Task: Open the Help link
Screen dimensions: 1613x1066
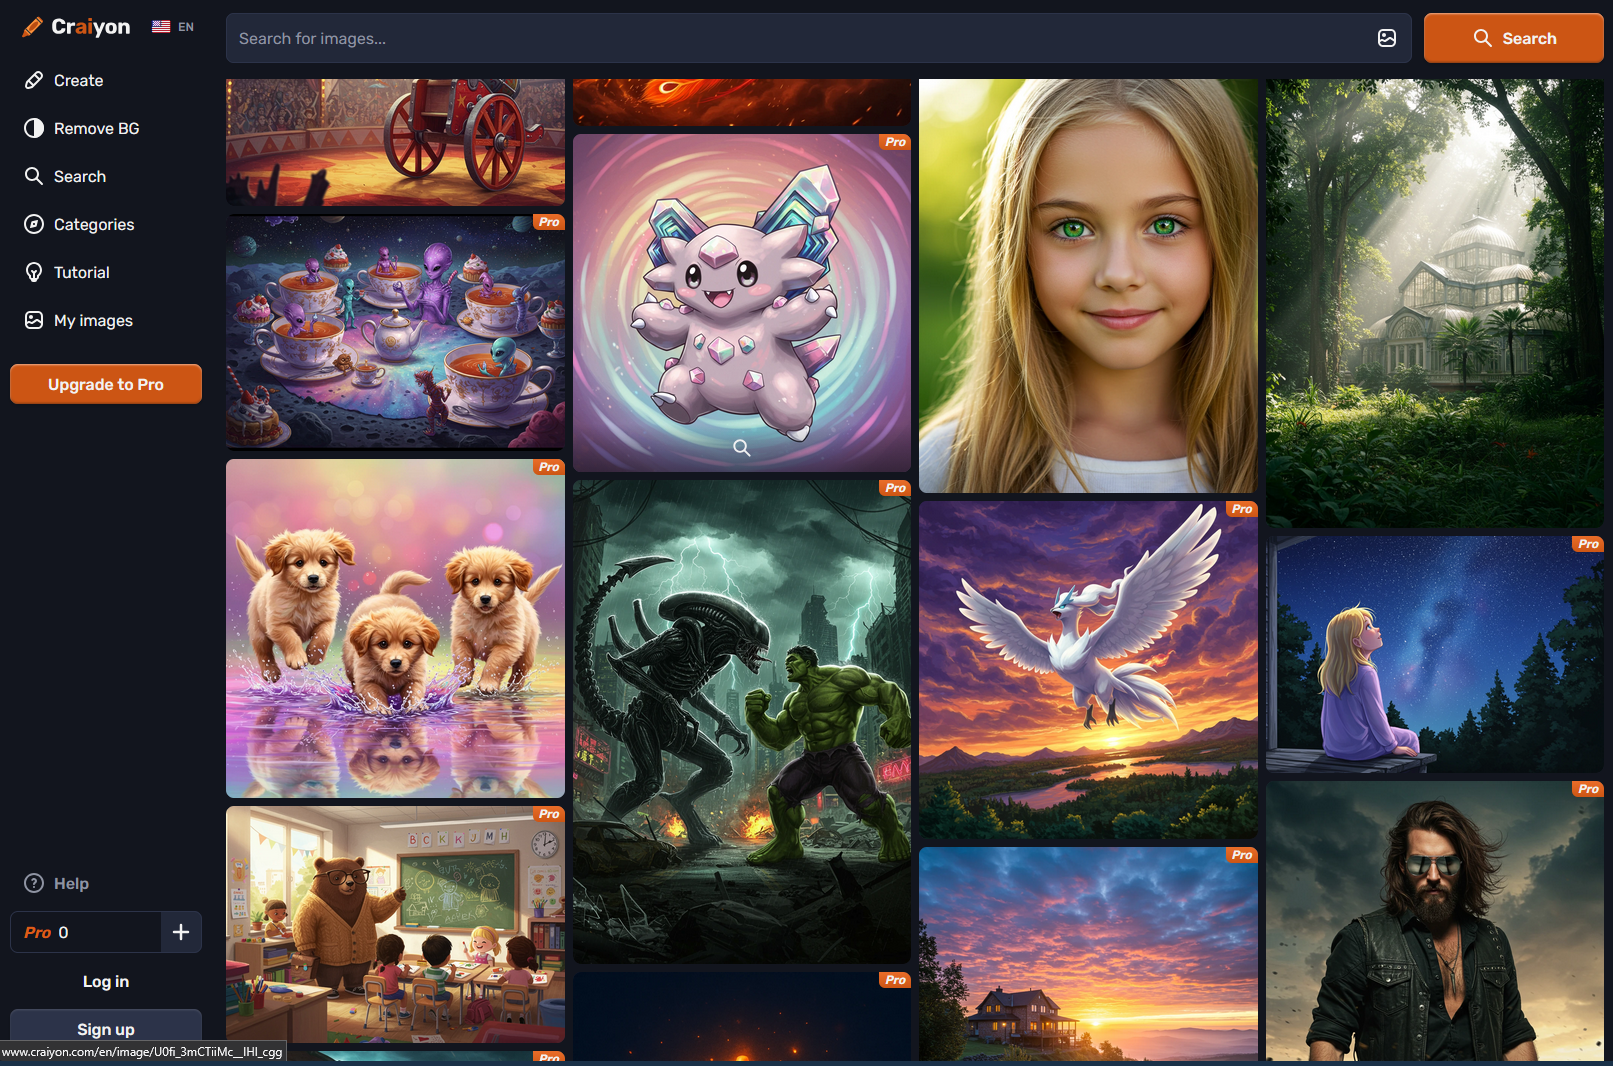Action: point(70,884)
